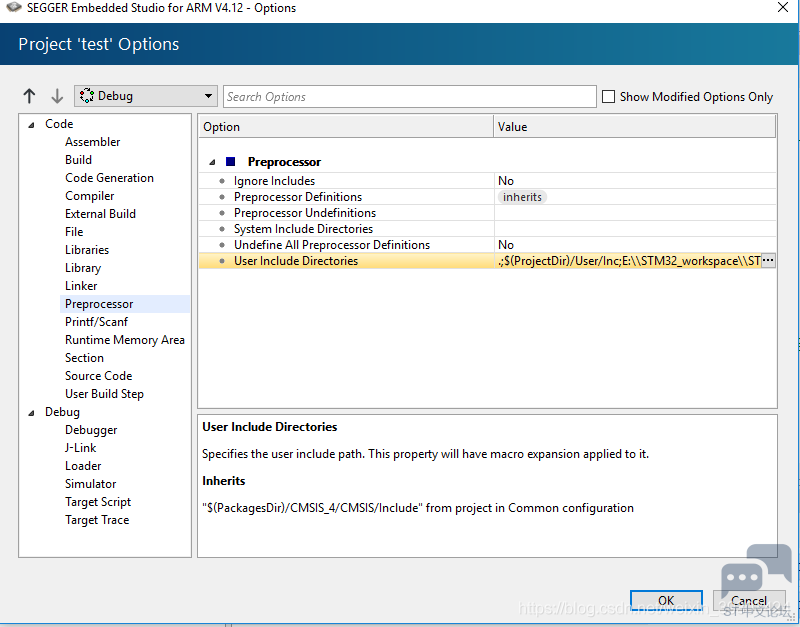The image size is (800, 627).
Task: Select the Loader category
Action: click(83, 466)
